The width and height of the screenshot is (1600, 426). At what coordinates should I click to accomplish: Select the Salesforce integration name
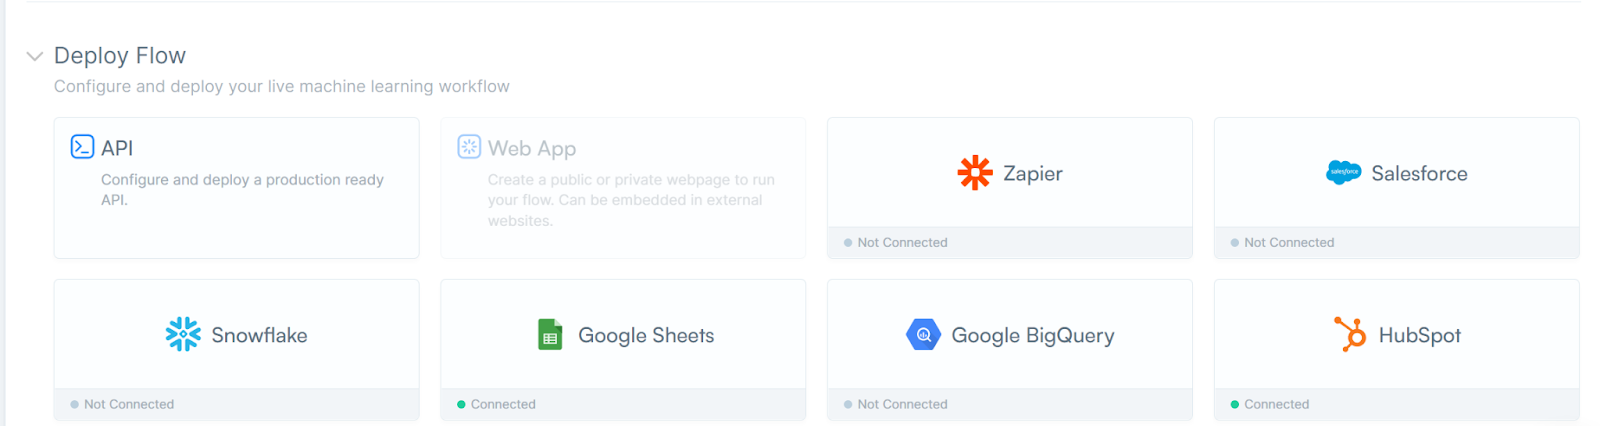pos(1419,174)
